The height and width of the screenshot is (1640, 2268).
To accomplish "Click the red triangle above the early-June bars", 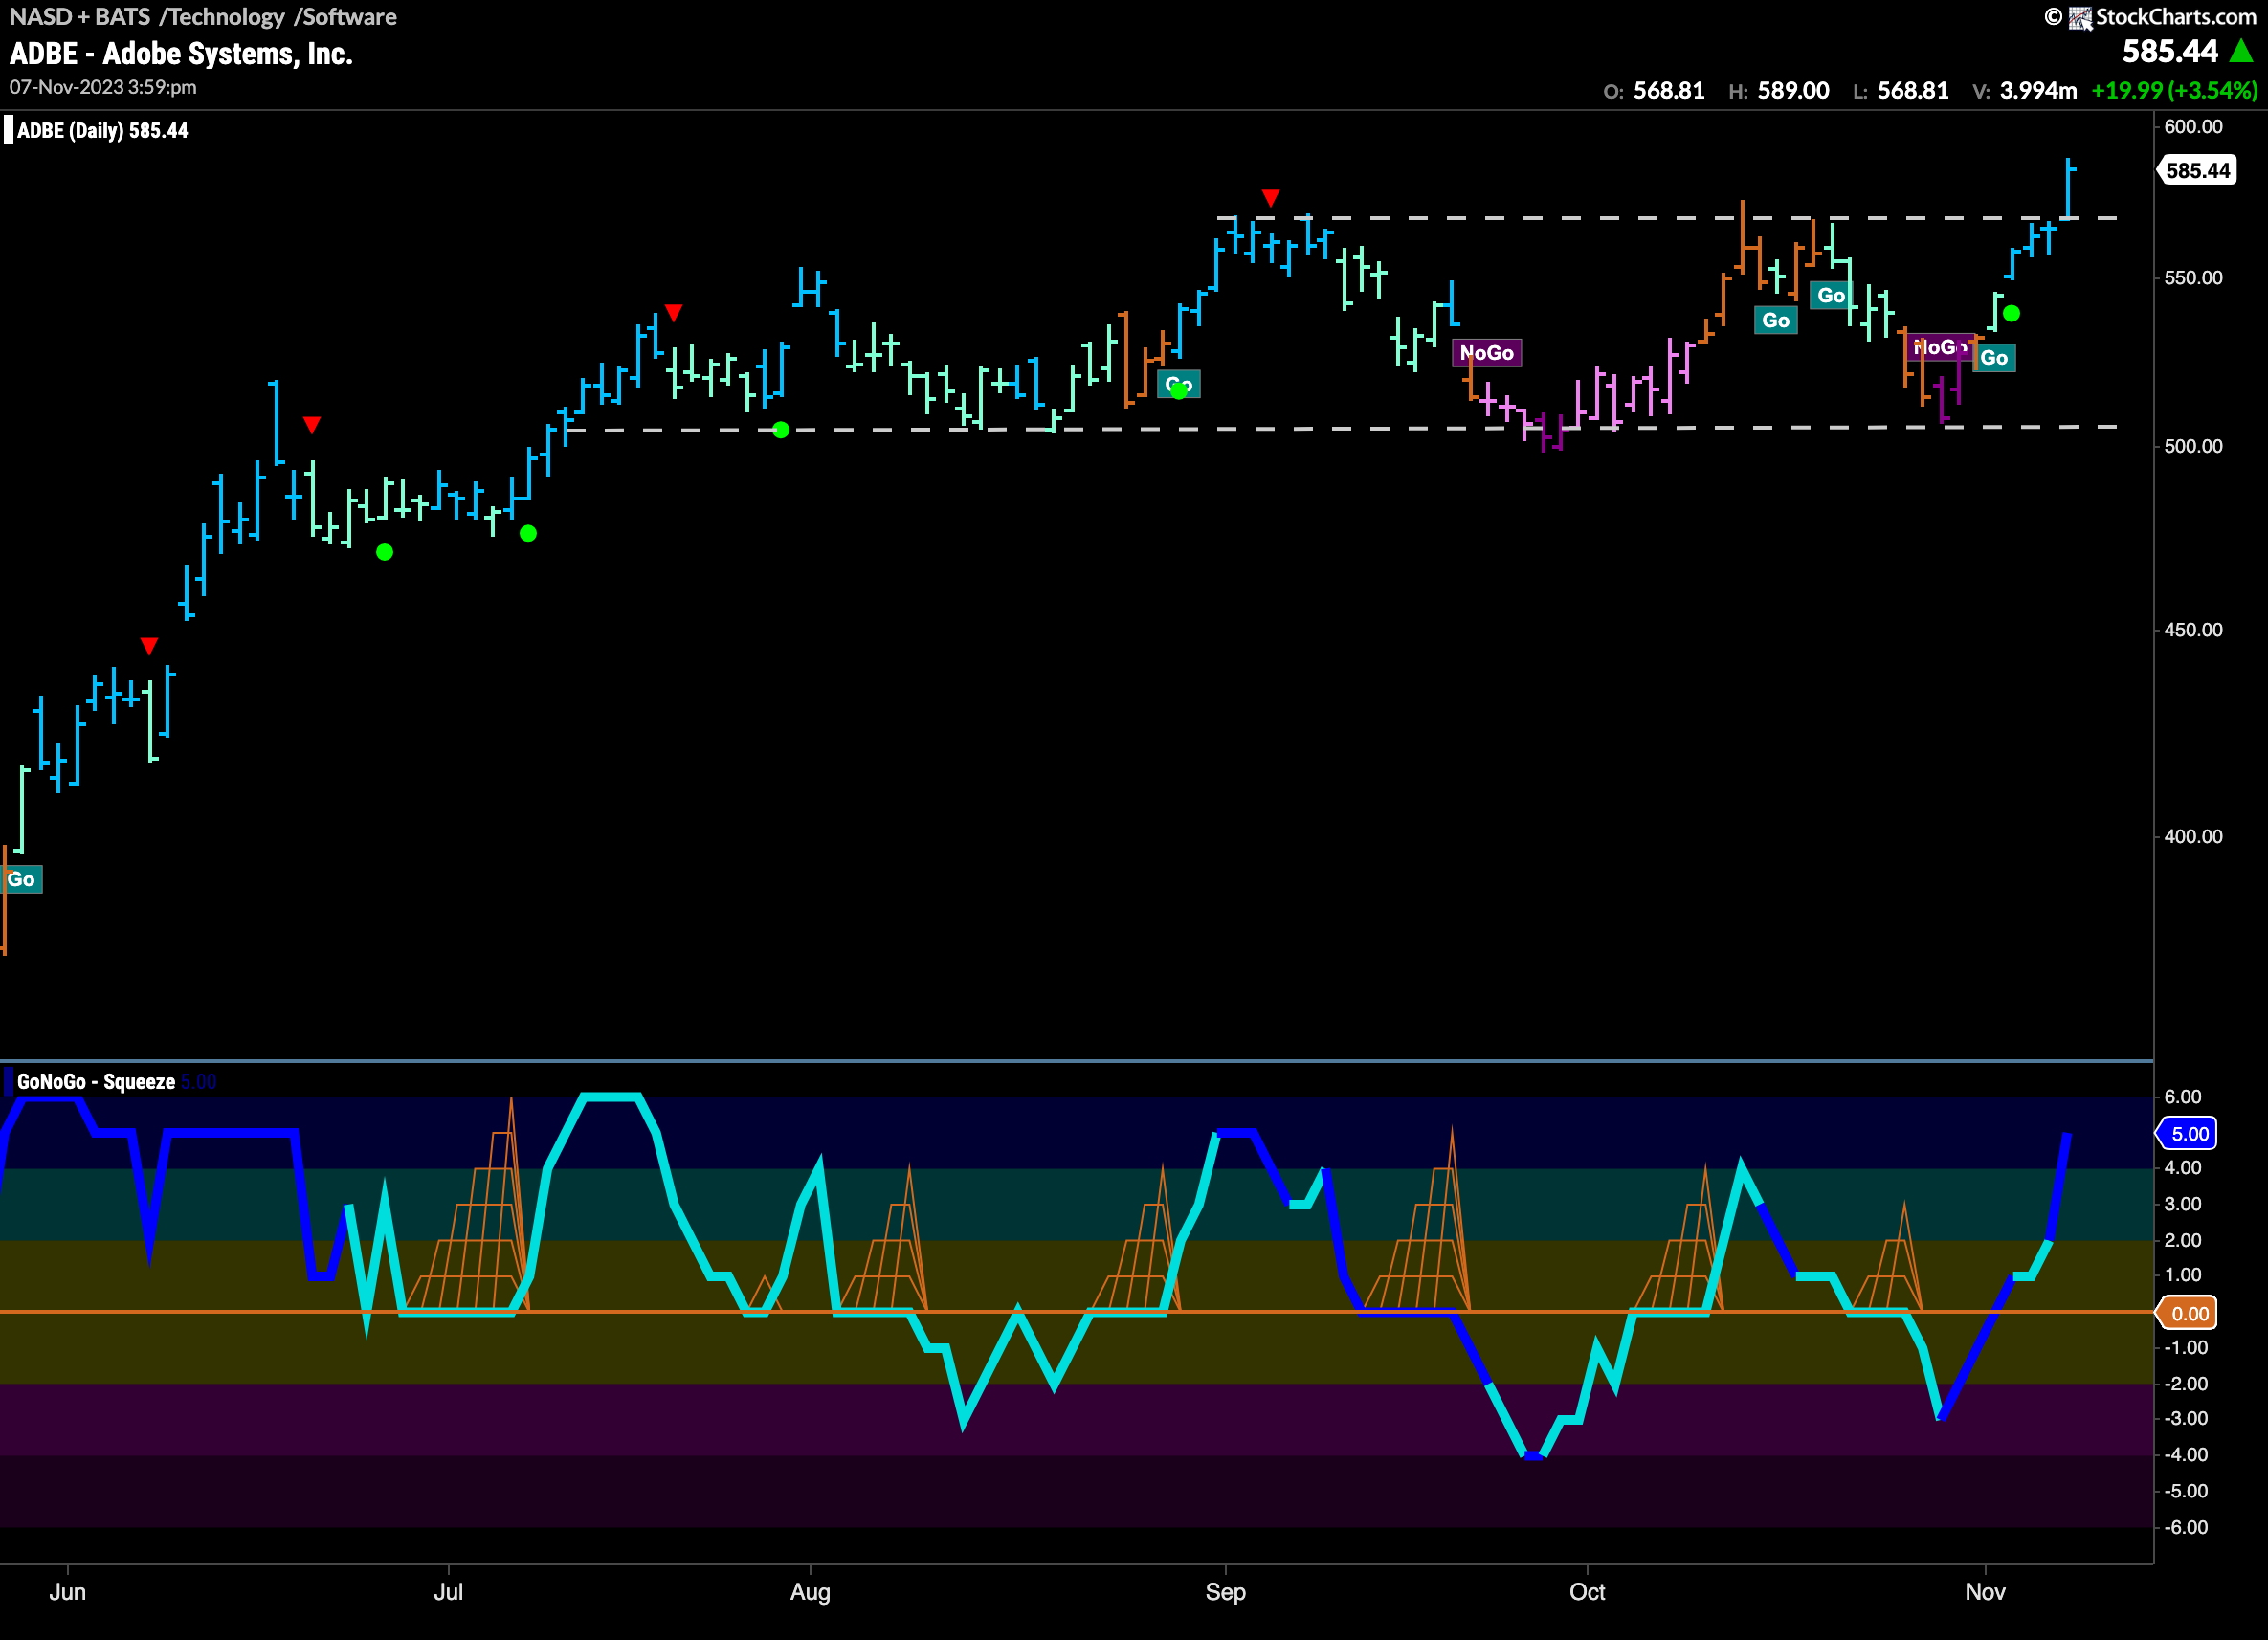I will pyautogui.click(x=149, y=646).
